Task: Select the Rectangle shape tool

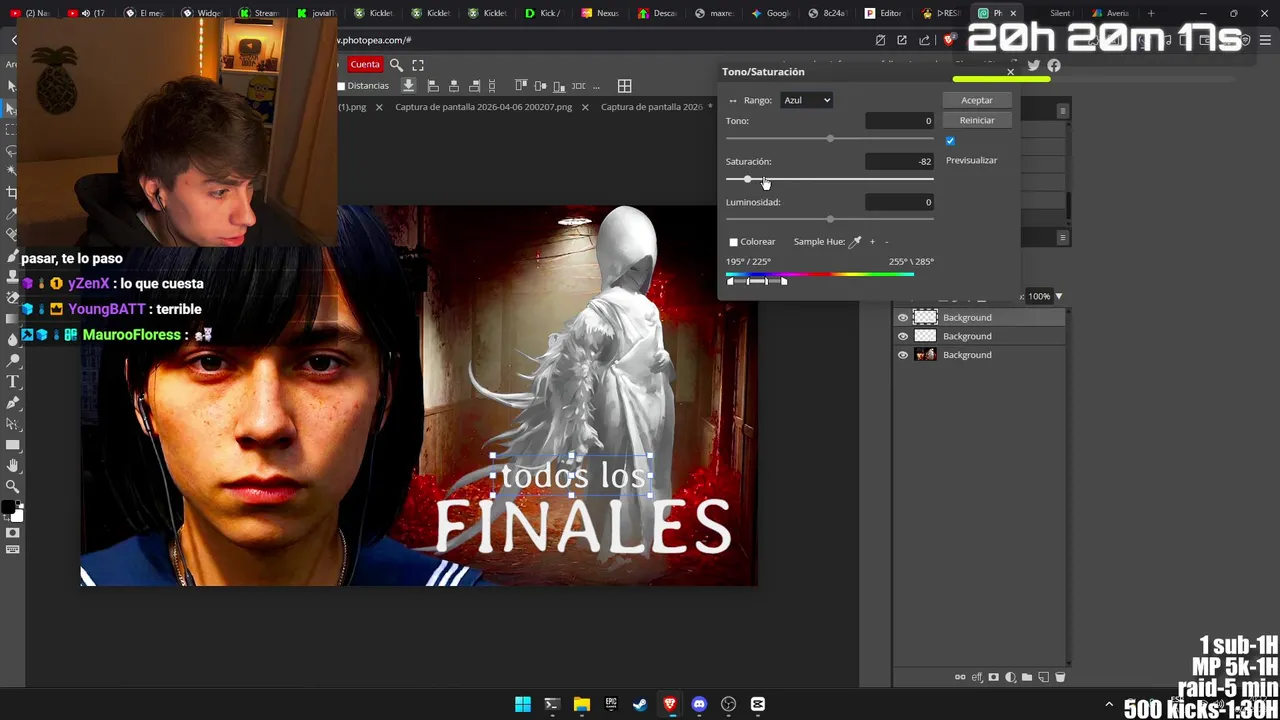Action: click(12, 445)
